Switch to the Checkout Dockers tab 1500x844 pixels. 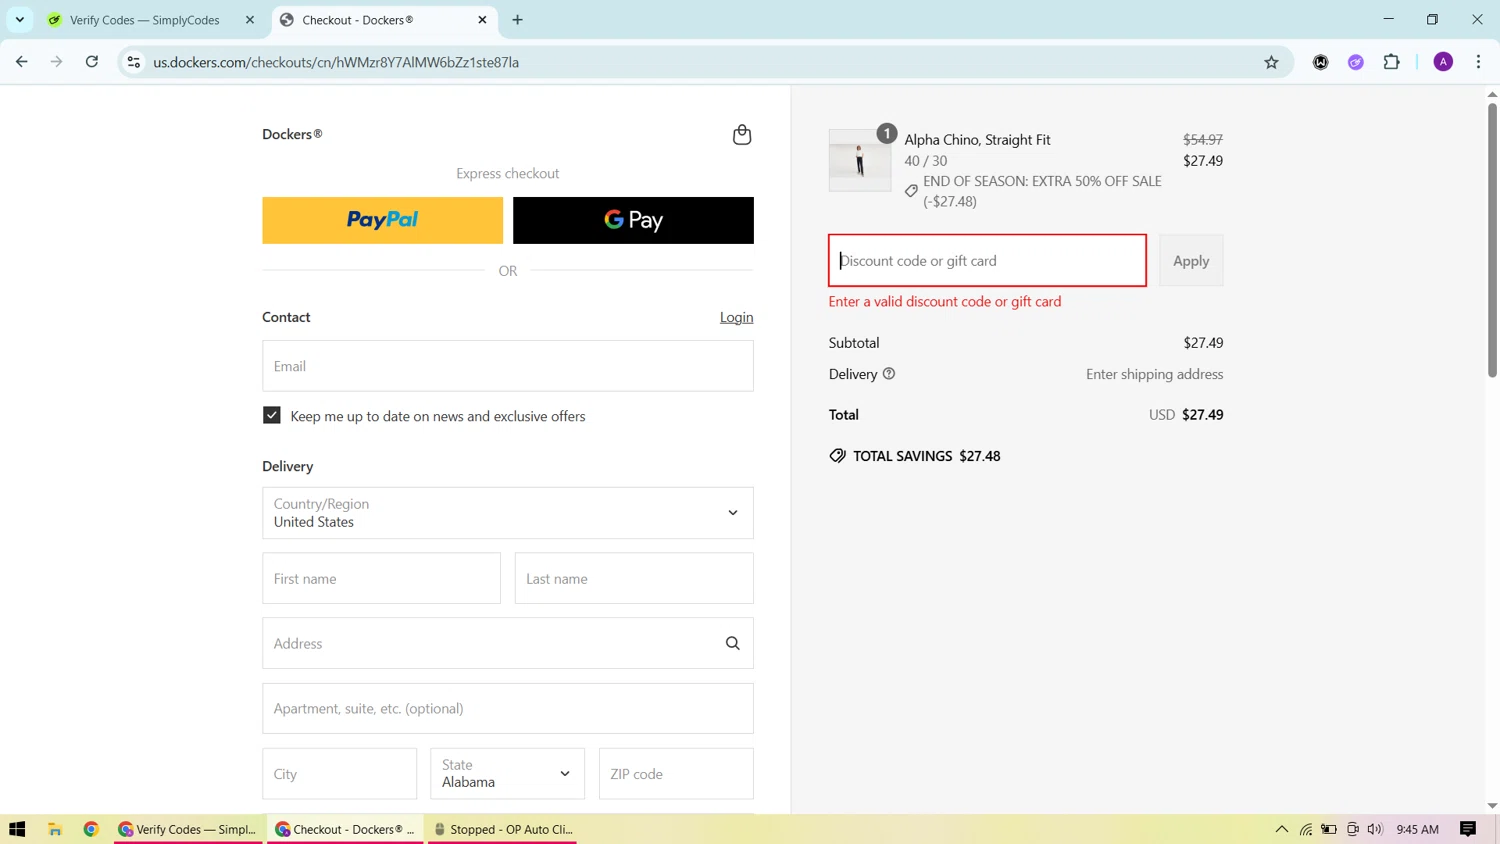tap(385, 20)
